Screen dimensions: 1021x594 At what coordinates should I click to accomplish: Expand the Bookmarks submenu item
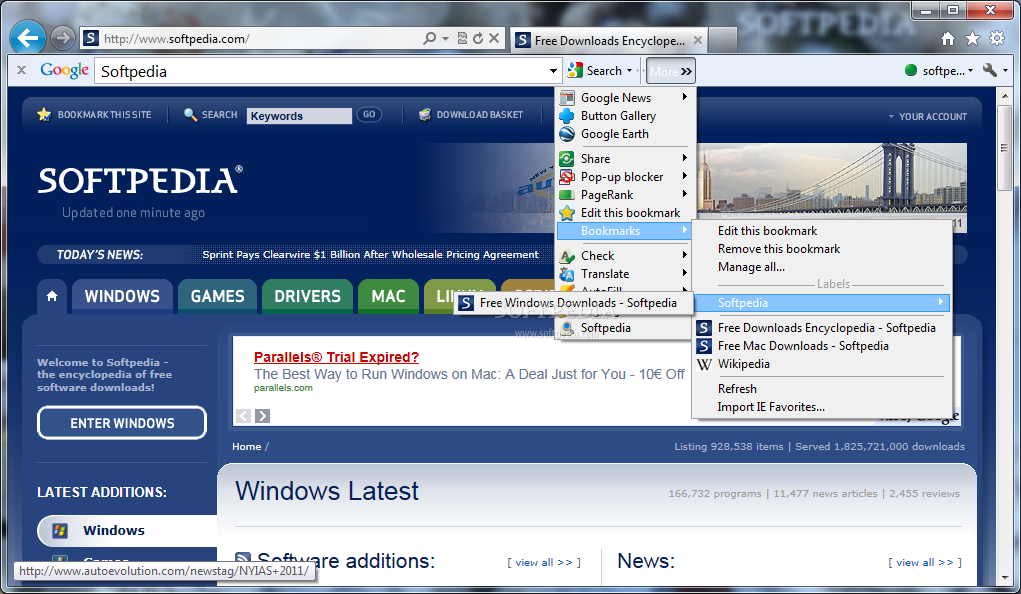click(x=625, y=231)
